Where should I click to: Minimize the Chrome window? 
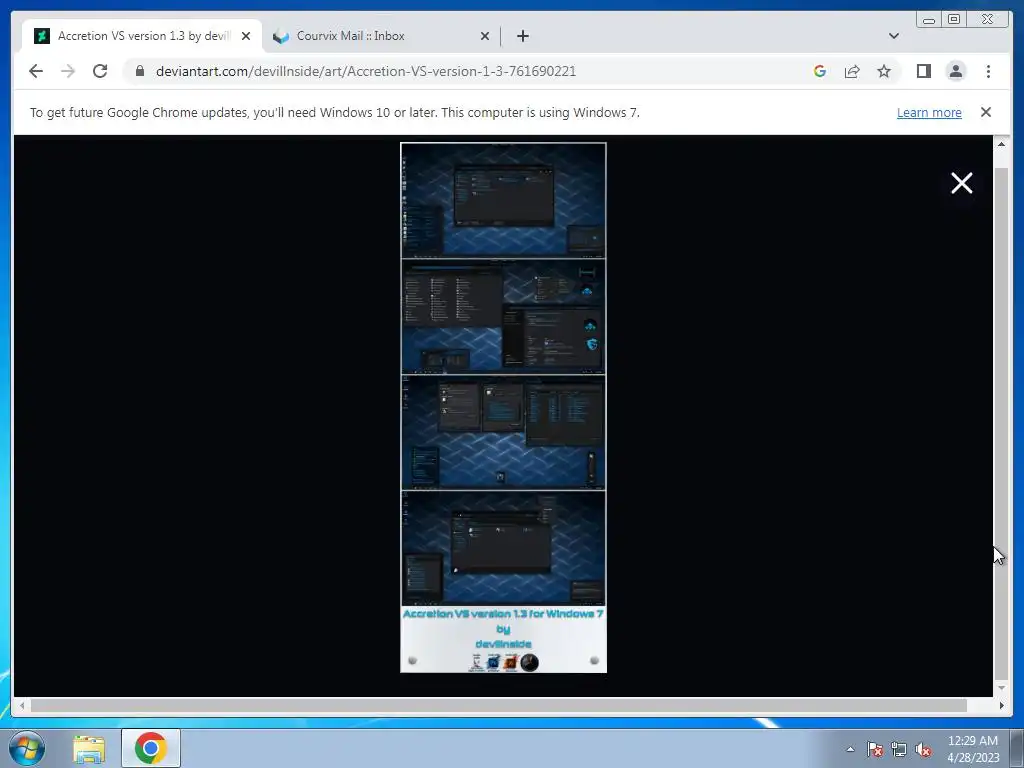click(x=929, y=20)
